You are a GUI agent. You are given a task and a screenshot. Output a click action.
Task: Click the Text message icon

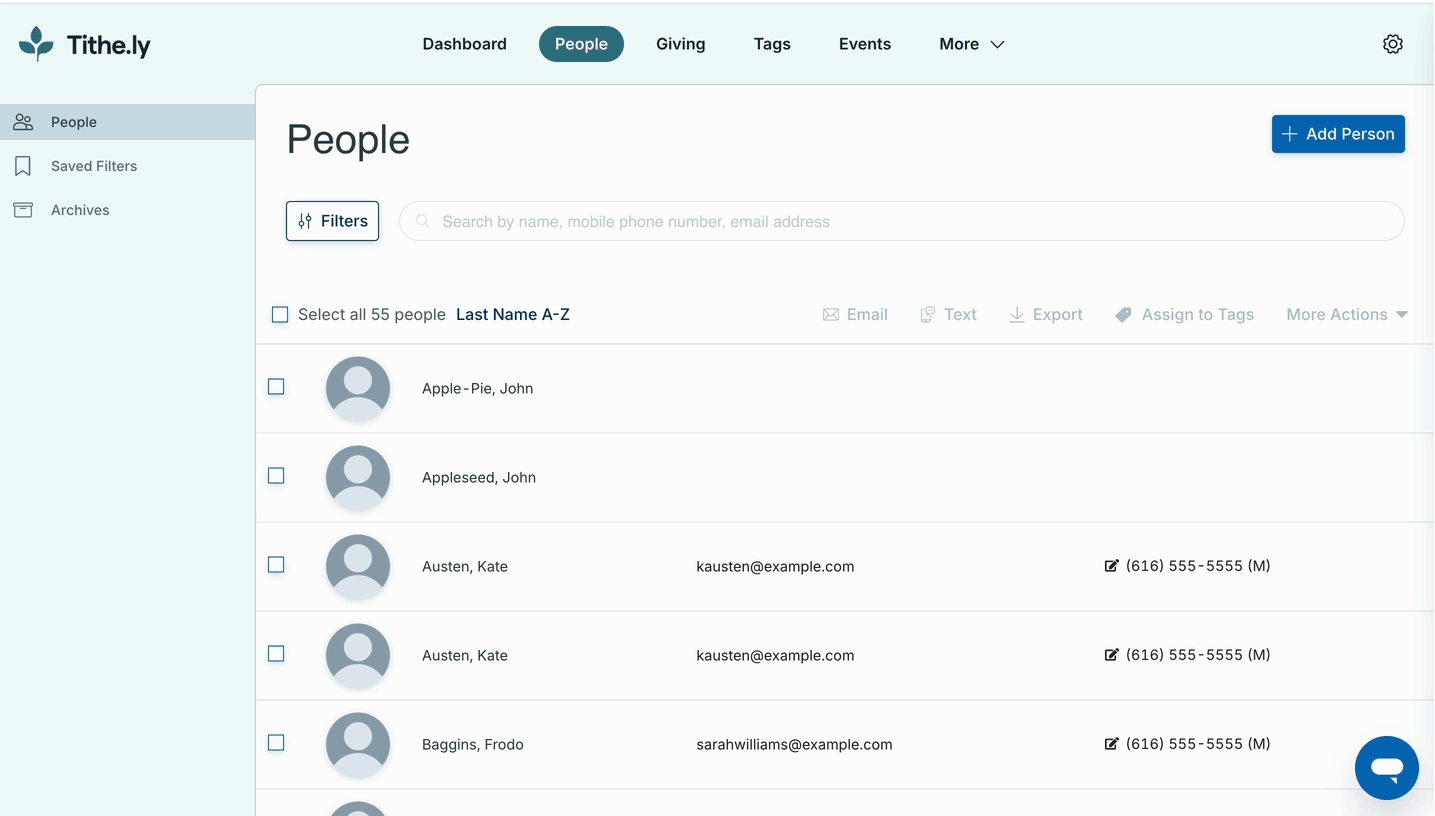click(x=928, y=315)
